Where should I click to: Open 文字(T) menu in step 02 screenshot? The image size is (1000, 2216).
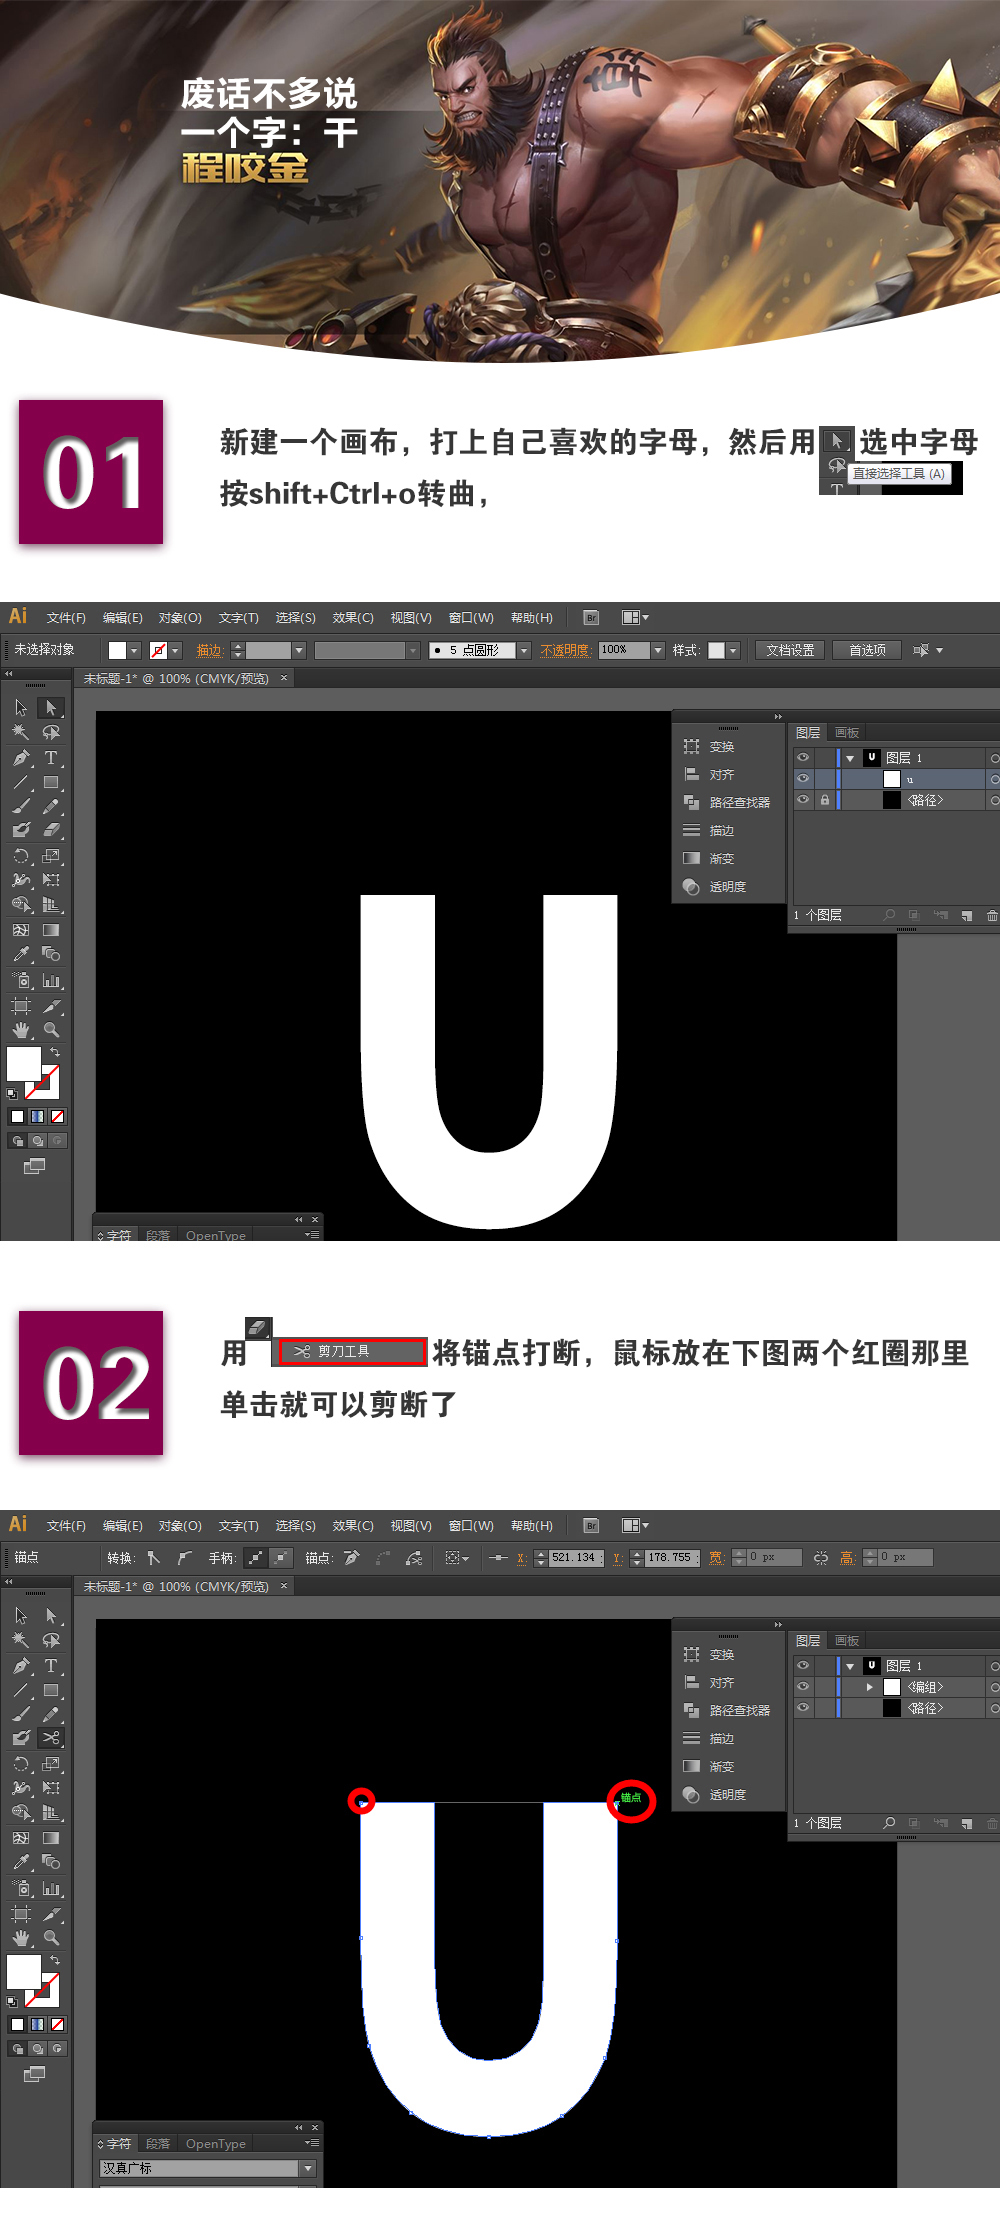(x=238, y=1525)
